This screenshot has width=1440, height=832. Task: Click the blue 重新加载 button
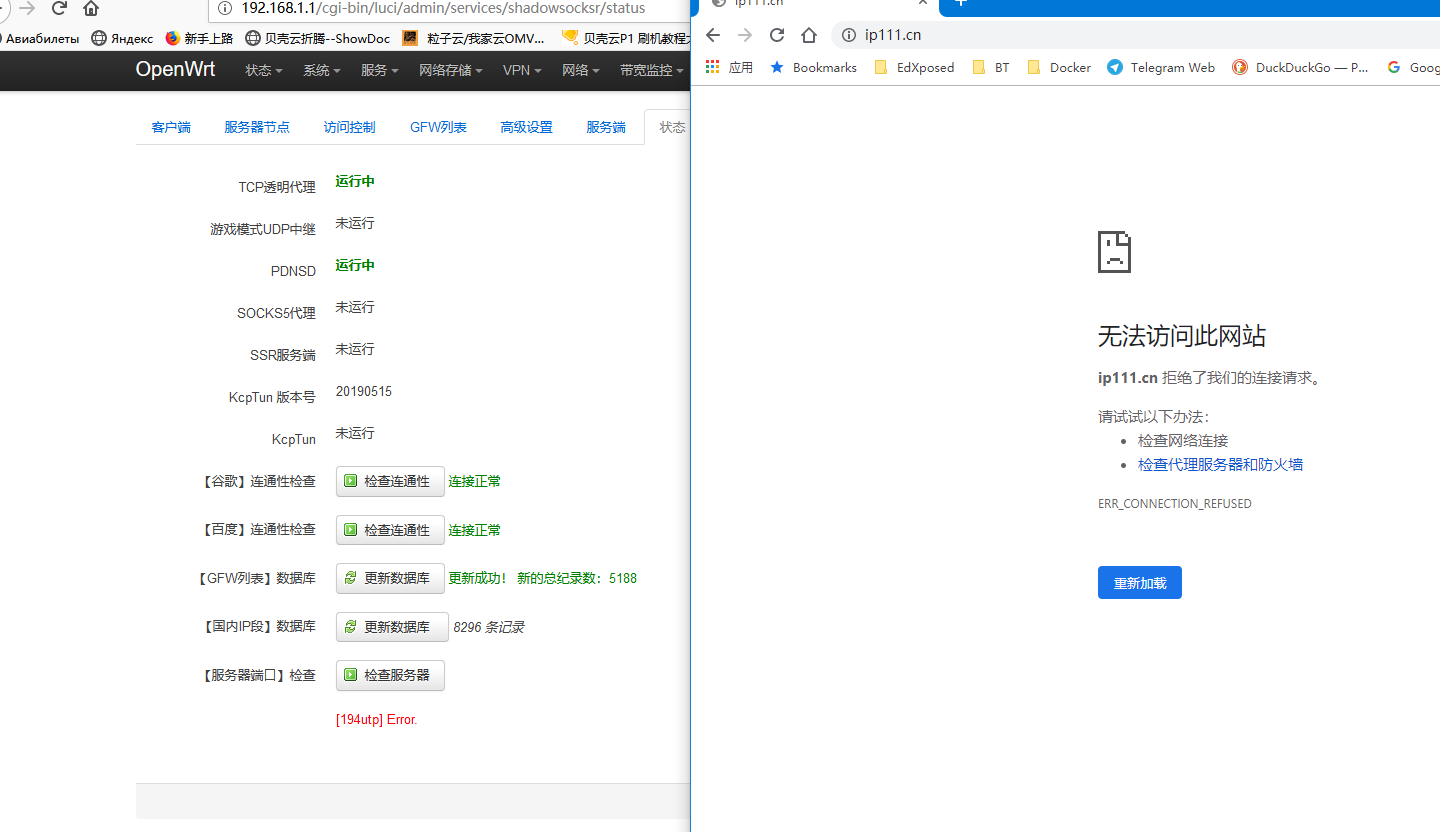point(1140,583)
